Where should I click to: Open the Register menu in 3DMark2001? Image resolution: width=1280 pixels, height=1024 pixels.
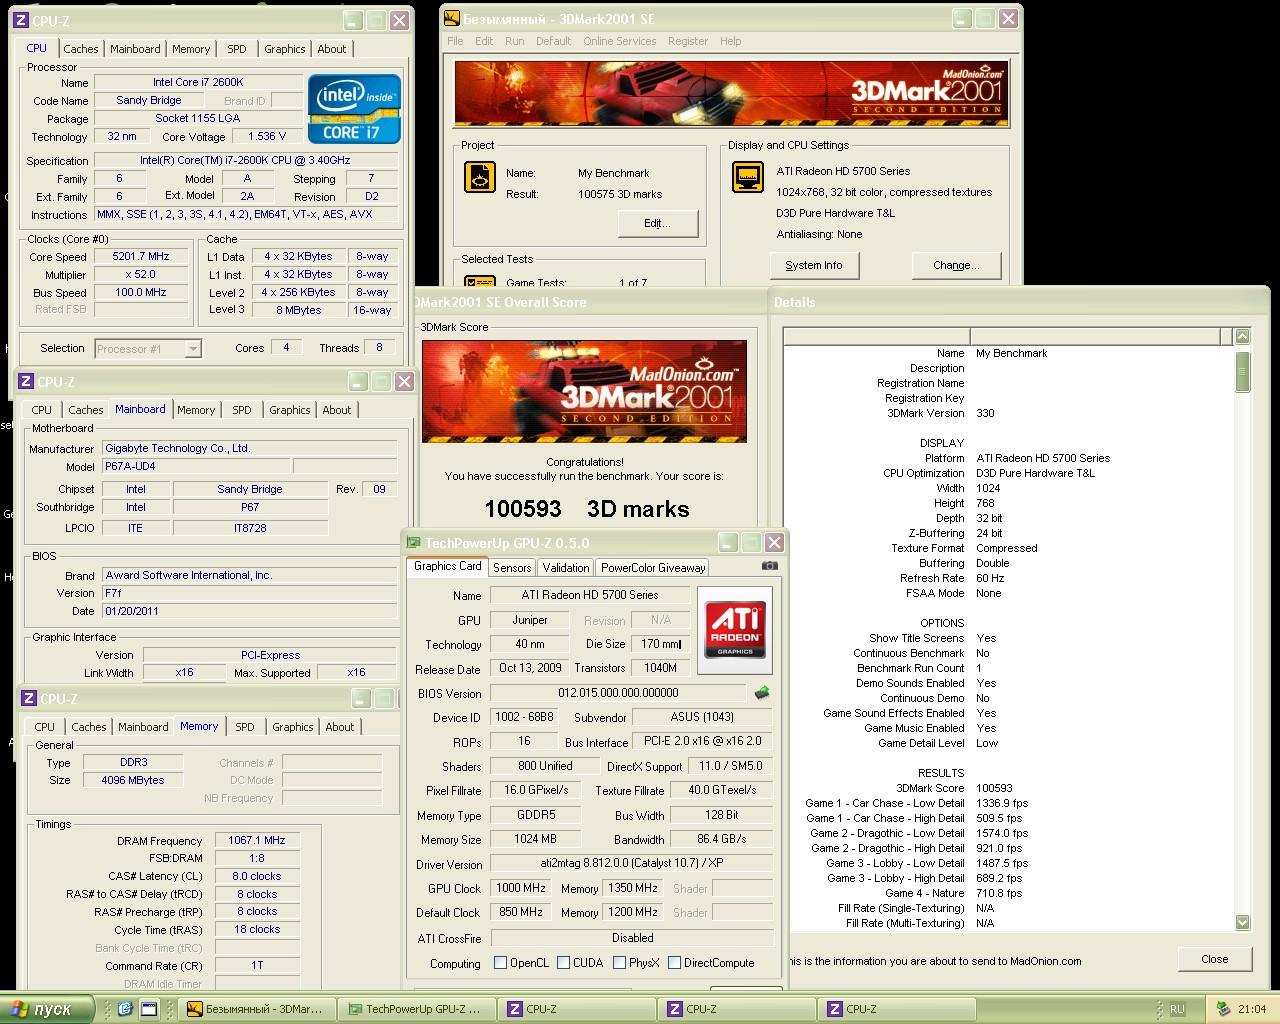[687, 41]
